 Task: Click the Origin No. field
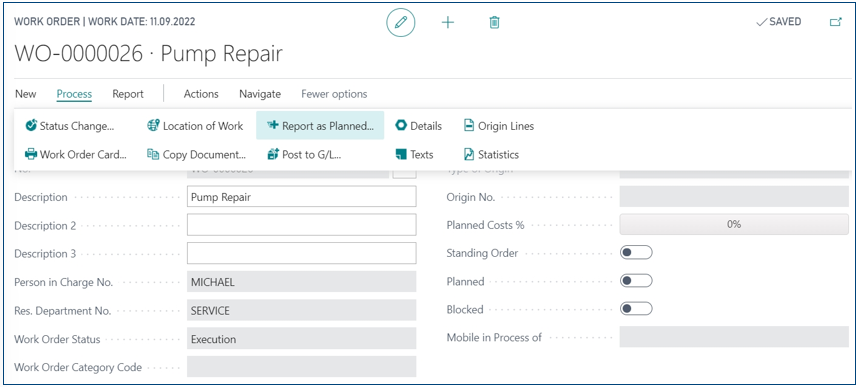tap(734, 197)
